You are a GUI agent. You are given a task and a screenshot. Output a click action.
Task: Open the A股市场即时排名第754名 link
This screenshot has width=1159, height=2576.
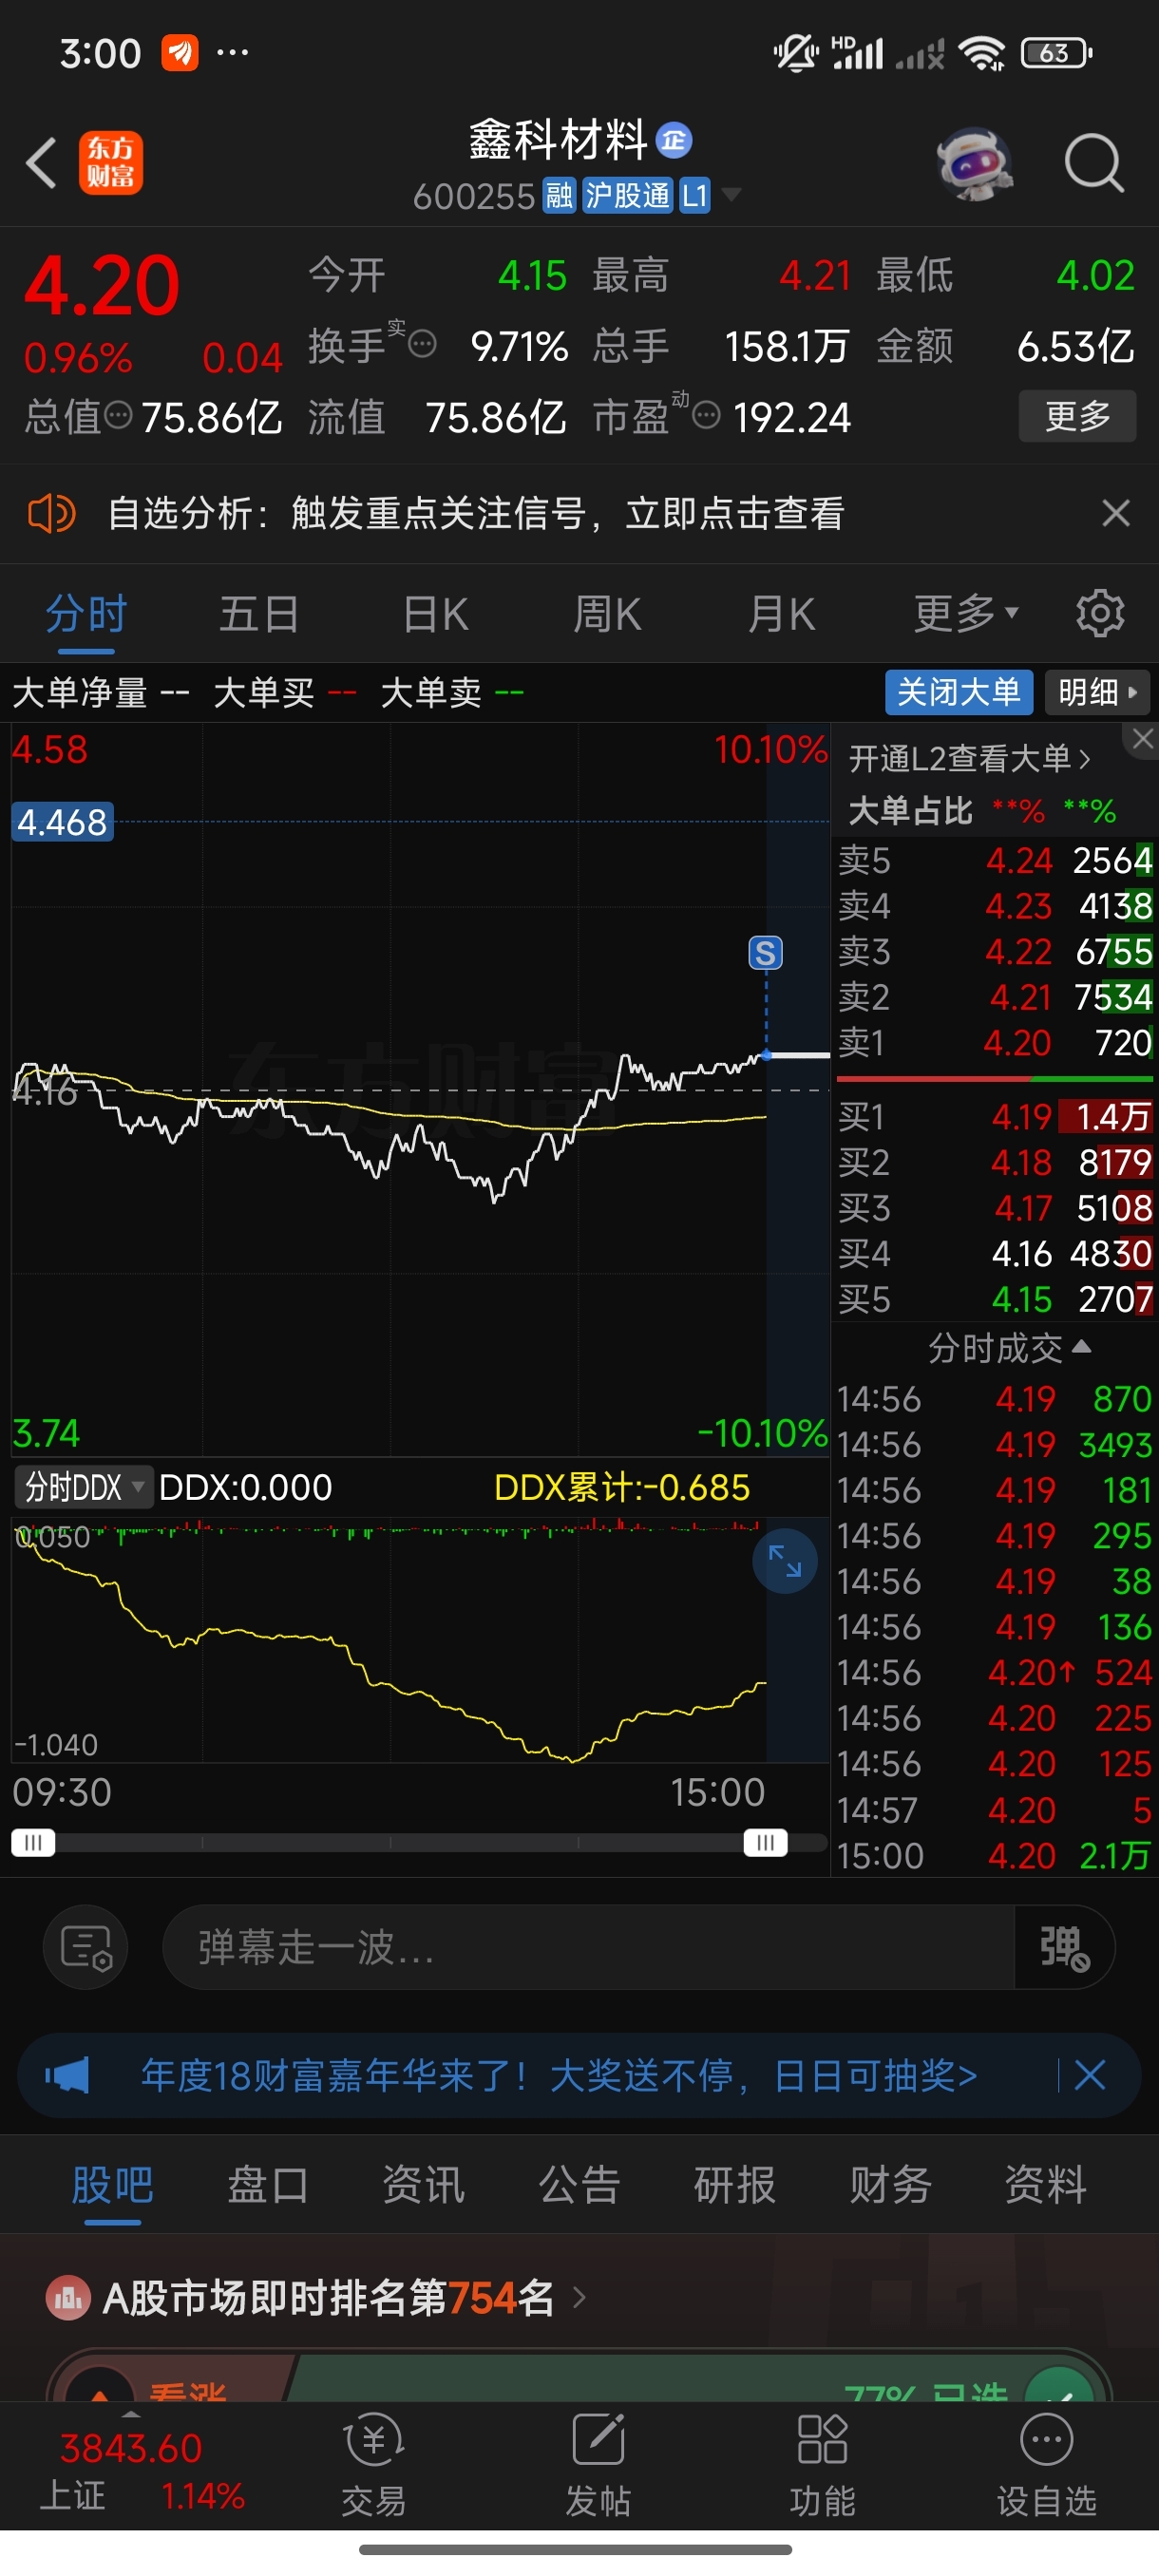(317, 2298)
